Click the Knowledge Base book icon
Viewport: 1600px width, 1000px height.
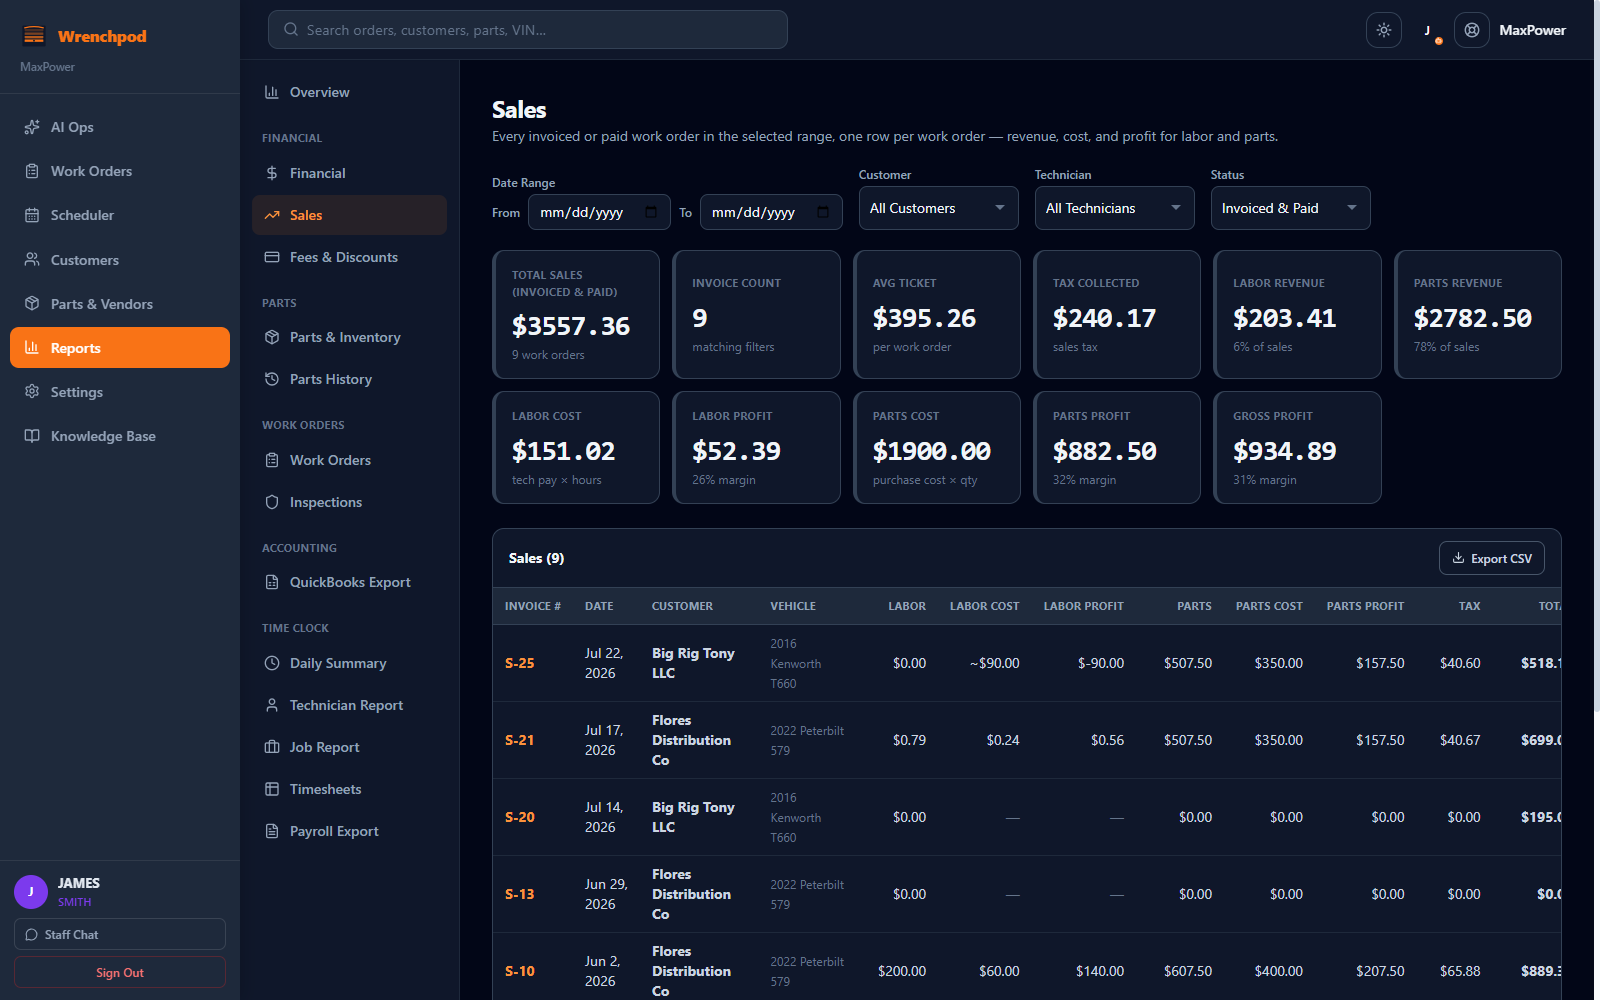[x=32, y=436]
